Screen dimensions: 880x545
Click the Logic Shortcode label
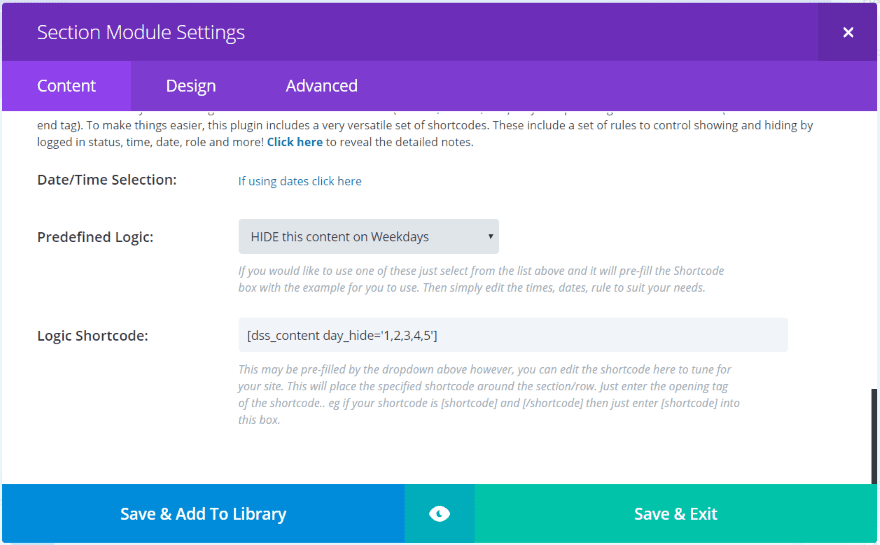pos(92,335)
